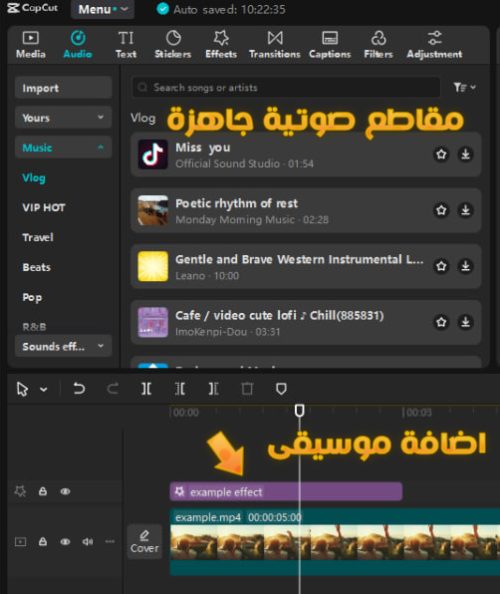
Task: Open the Effects tab
Action: (x=221, y=45)
